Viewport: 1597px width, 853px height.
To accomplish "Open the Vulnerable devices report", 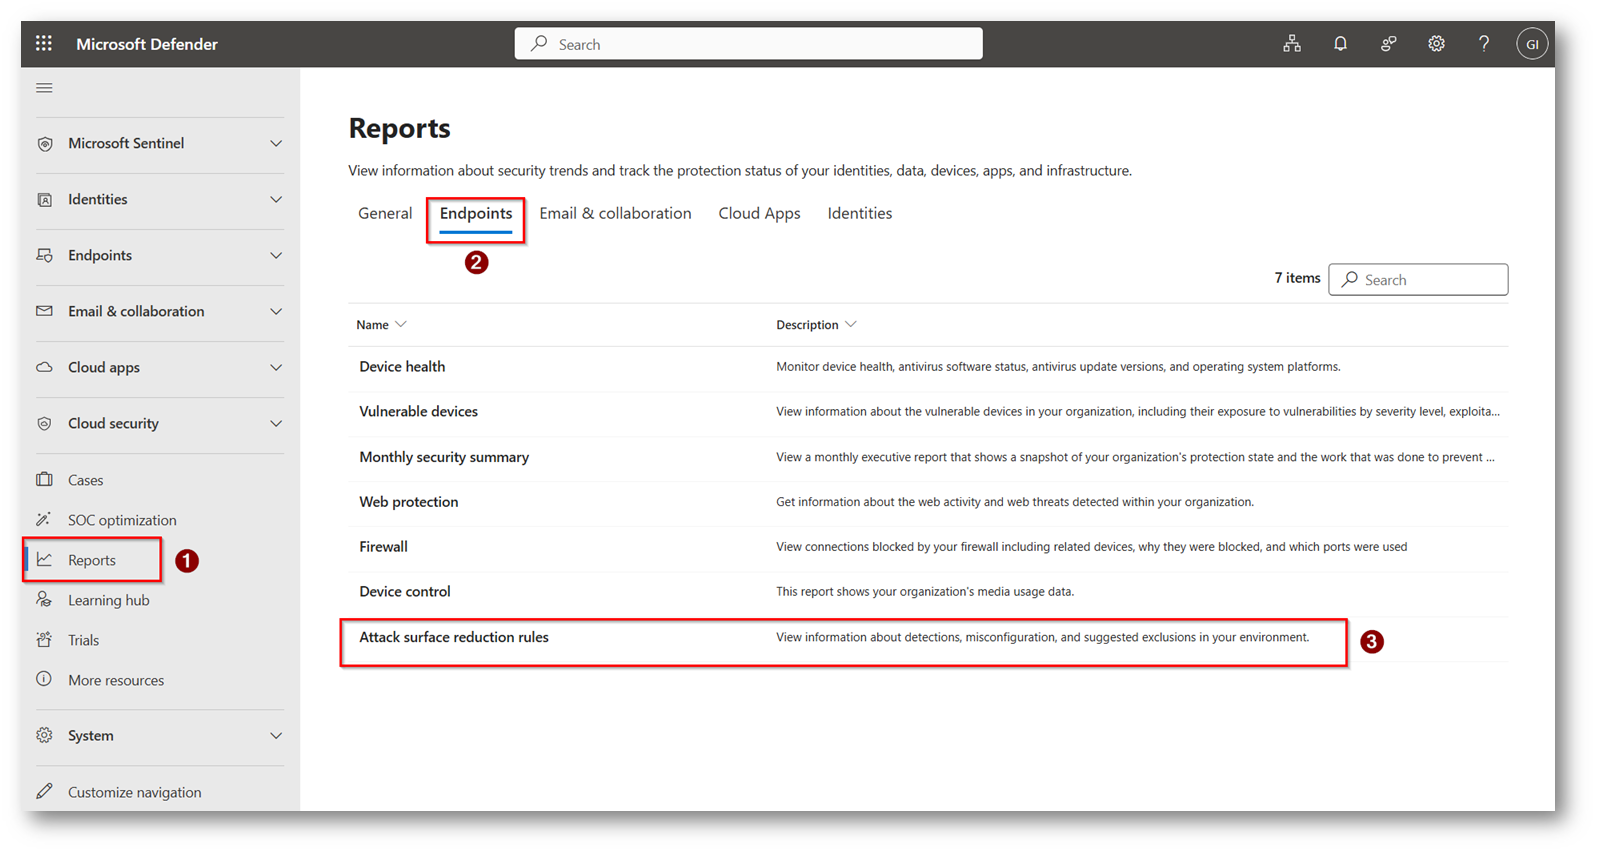I will 418,412.
